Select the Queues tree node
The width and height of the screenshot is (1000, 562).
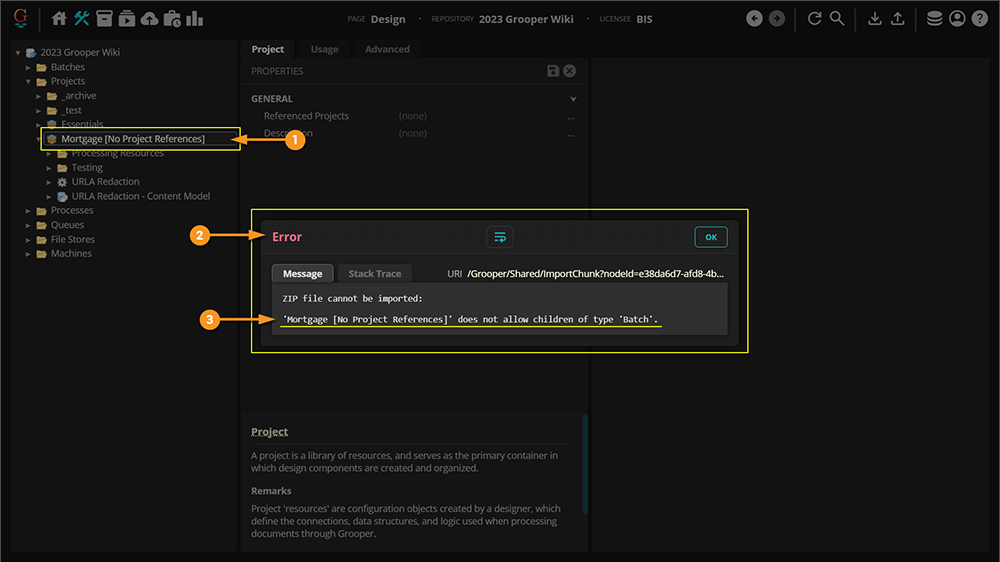click(x=67, y=225)
